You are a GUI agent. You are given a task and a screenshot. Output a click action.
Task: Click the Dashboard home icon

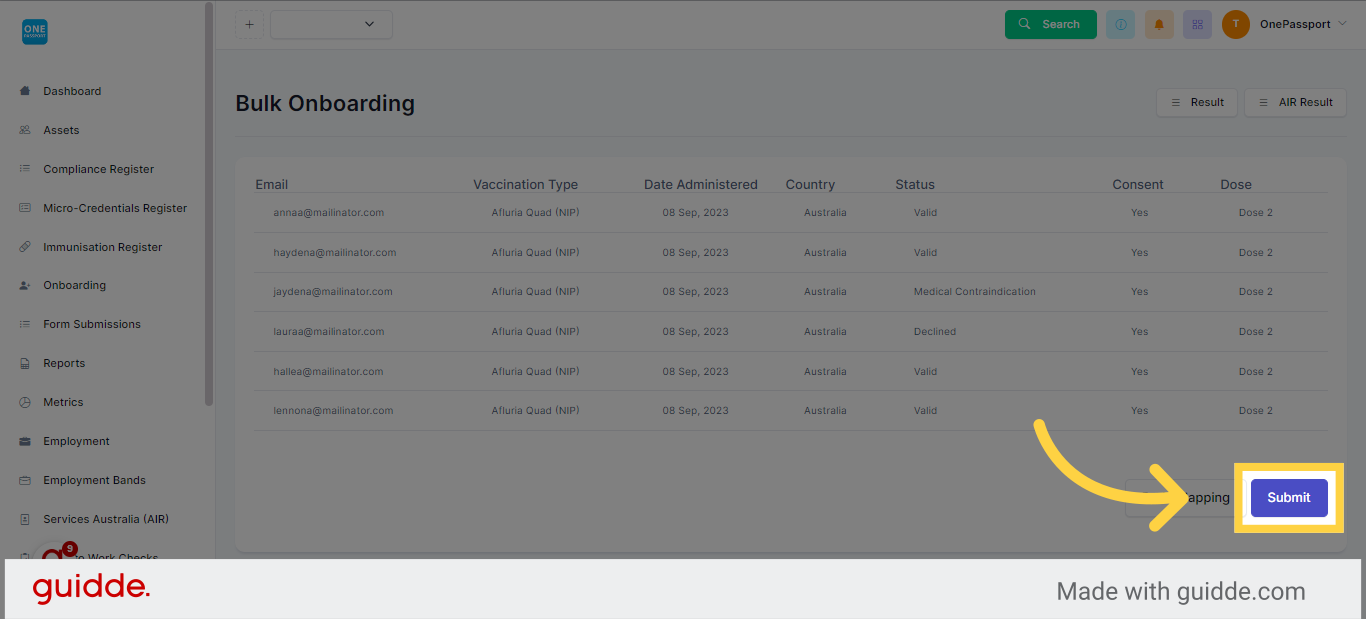click(x=25, y=91)
